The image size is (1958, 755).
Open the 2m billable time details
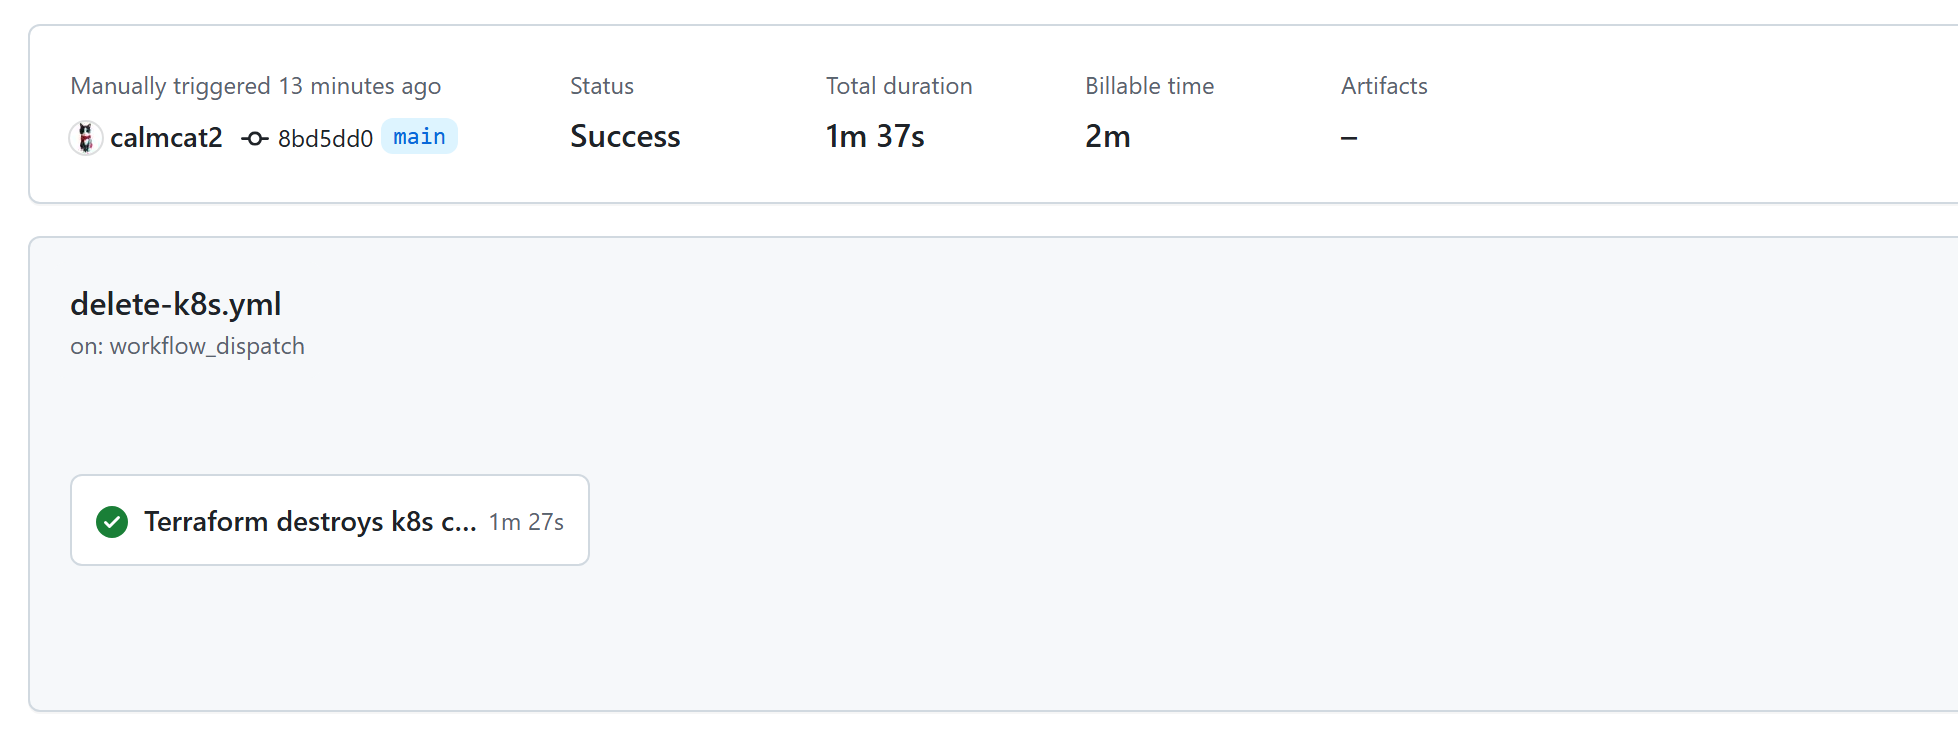click(1108, 136)
